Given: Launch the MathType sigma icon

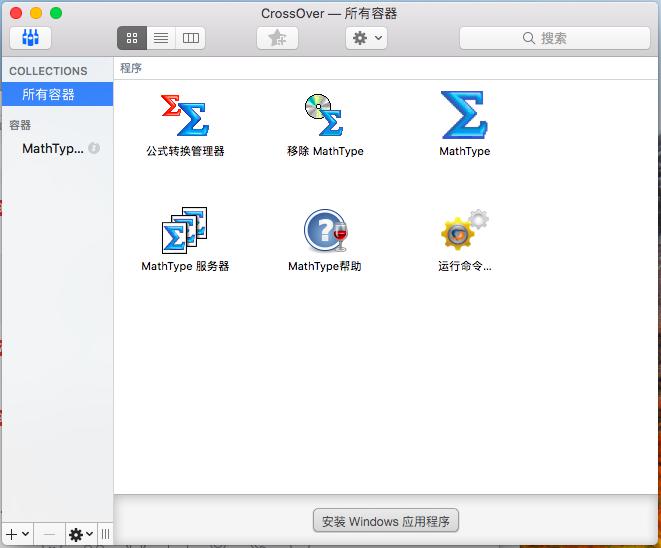Looking at the screenshot, I should (x=464, y=116).
